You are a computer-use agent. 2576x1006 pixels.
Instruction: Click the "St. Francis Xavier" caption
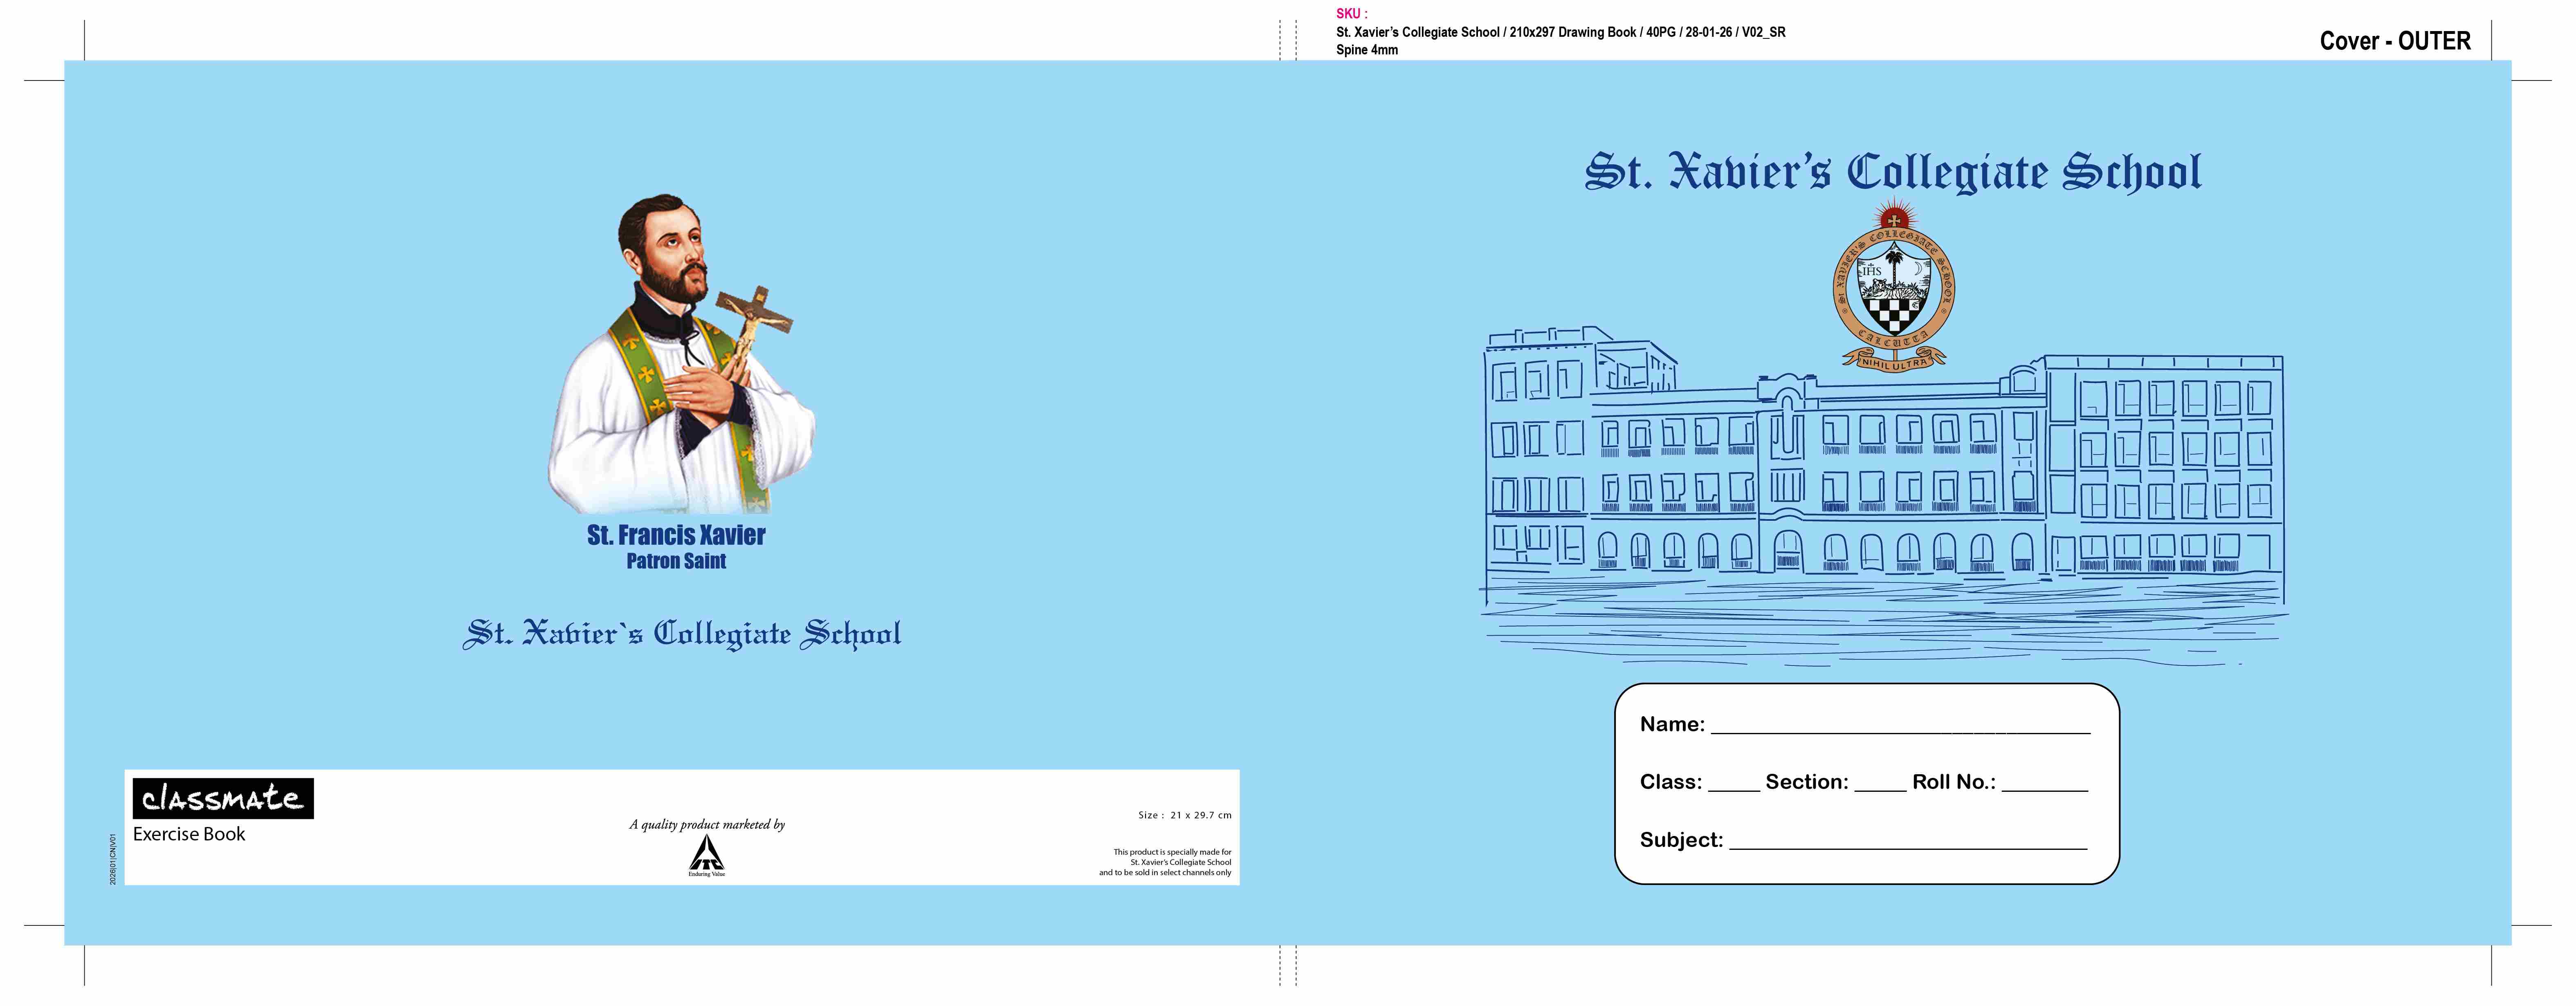[x=676, y=535]
